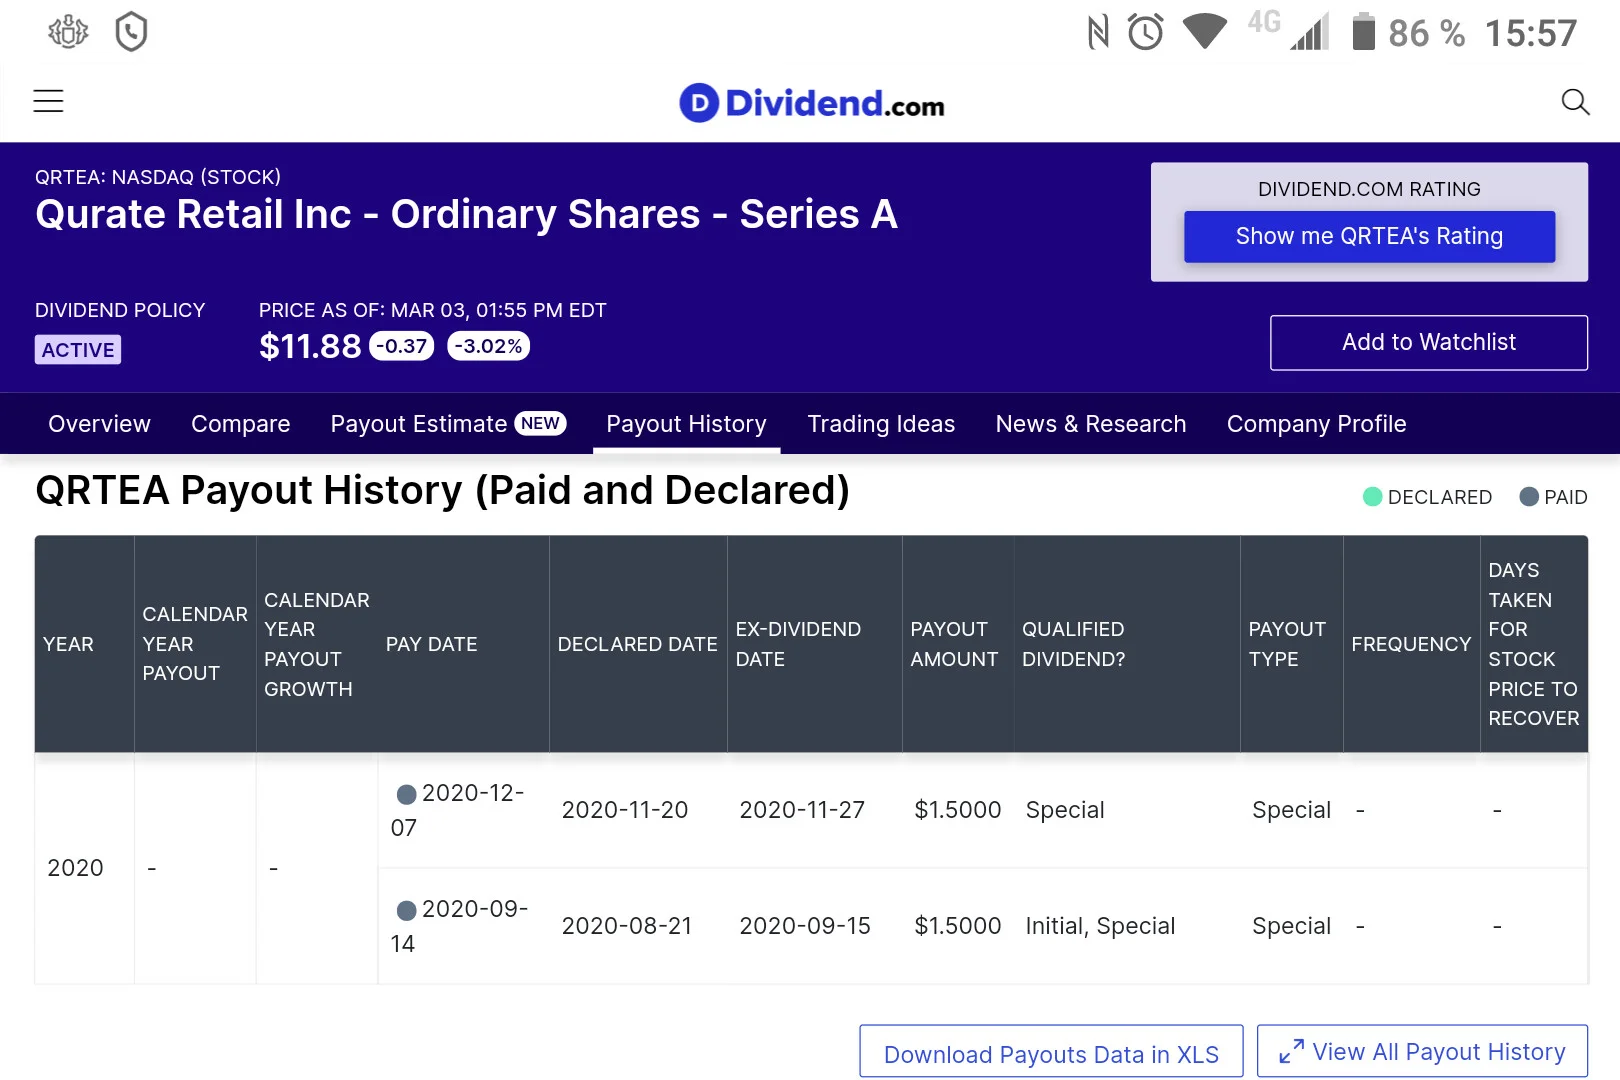The height and width of the screenshot is (1080, 1620).
Task: Click the NEW badge on Payout Estimate
Action: click(540, 424)
